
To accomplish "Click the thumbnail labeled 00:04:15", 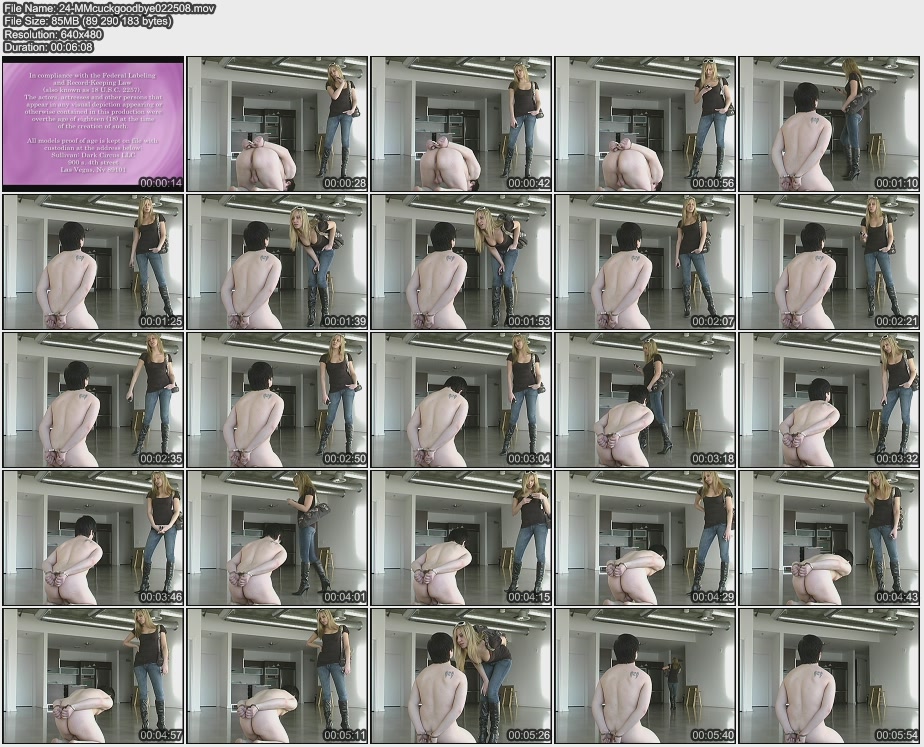I will (461, 537).
